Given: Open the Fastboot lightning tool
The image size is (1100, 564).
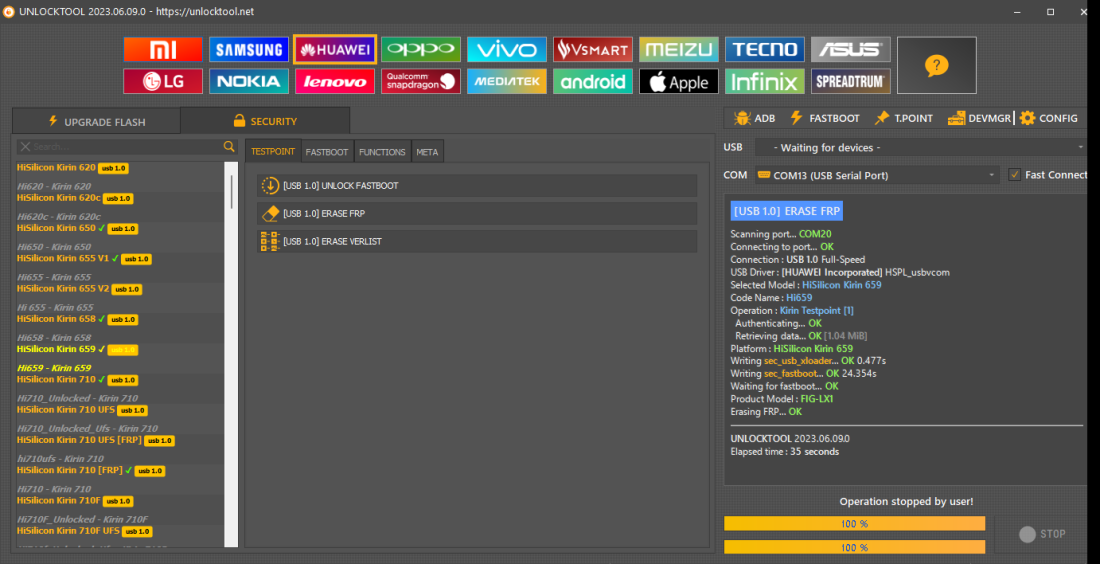Looking at the screenshot, I should [824, 118].
